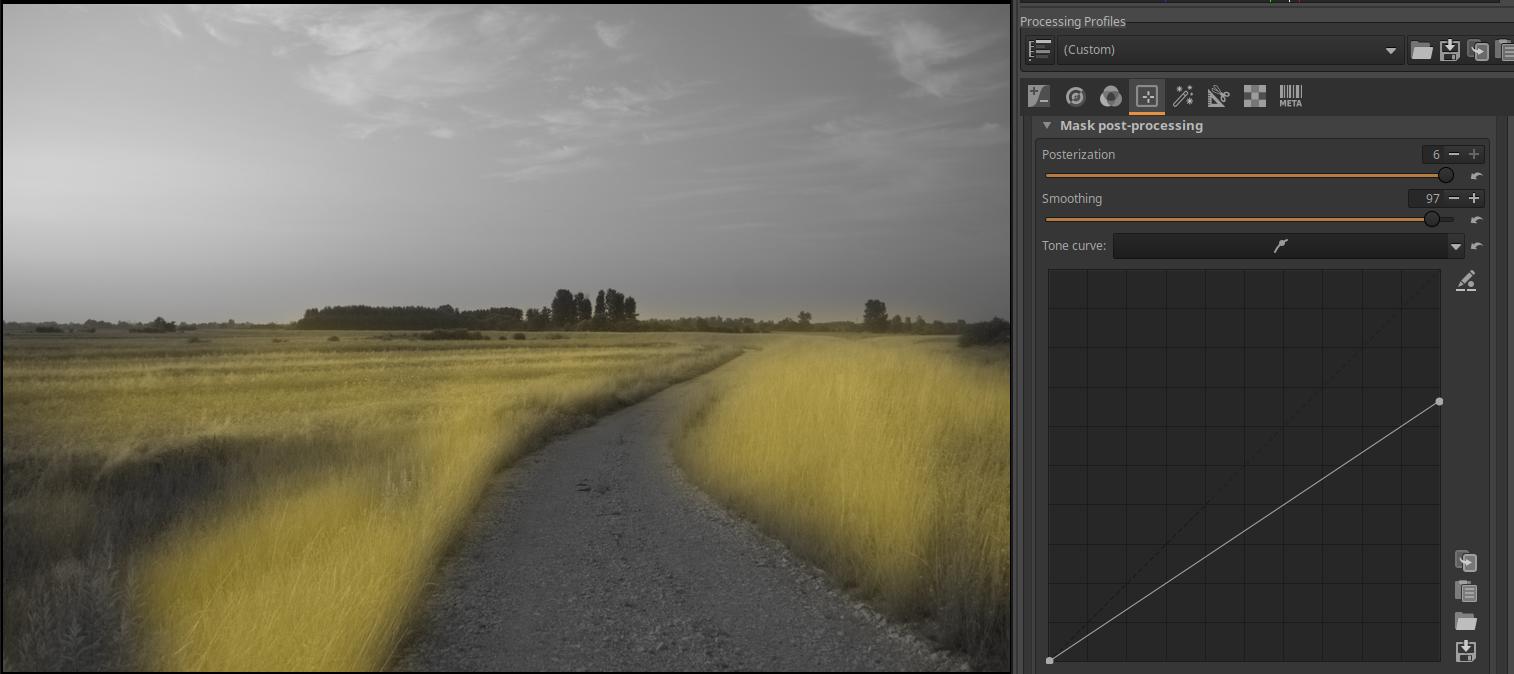Click the Smoothing slider handle
Screen dimensions: 1514x674
point(1432,219)
